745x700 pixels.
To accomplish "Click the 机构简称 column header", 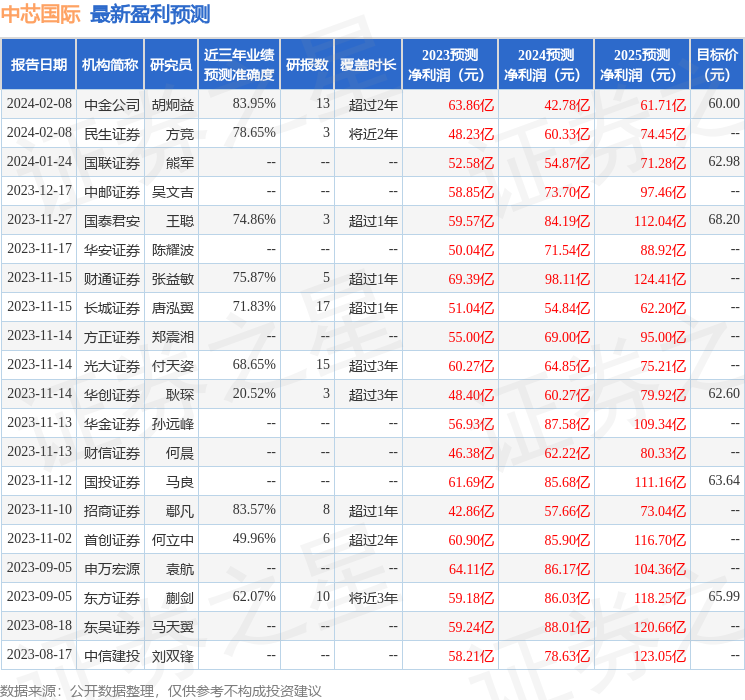I will click(110, 65).
